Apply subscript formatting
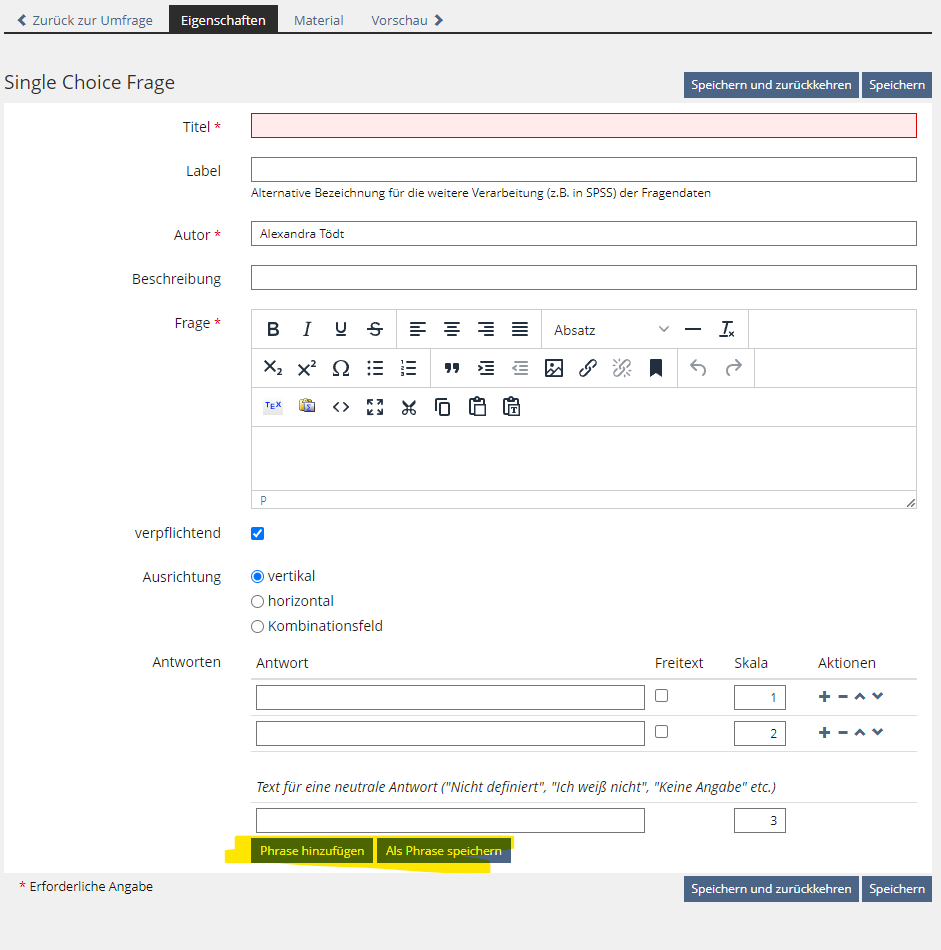Screen dimensions: 941x950 coord(273,368)
